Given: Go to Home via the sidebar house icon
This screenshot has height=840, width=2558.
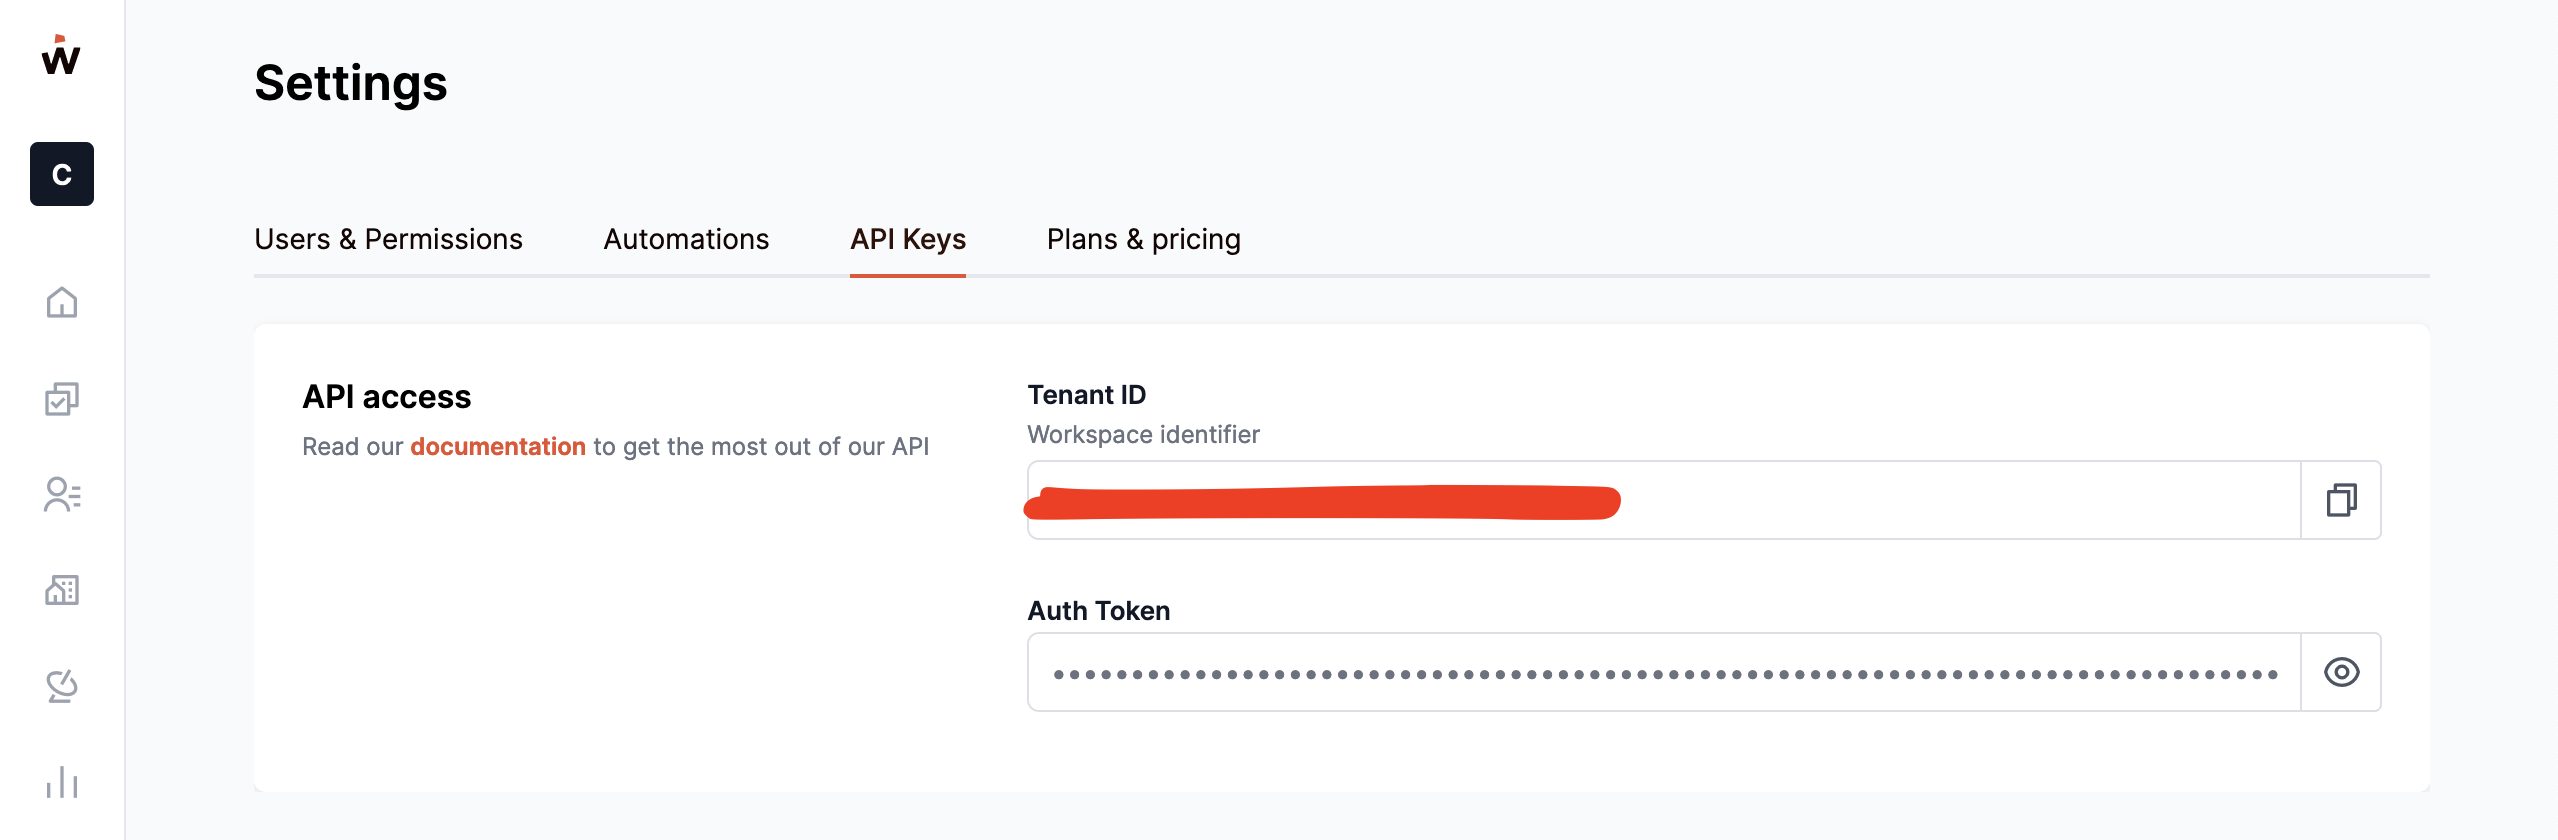Looking at the screenshot, I should point(62,302).
